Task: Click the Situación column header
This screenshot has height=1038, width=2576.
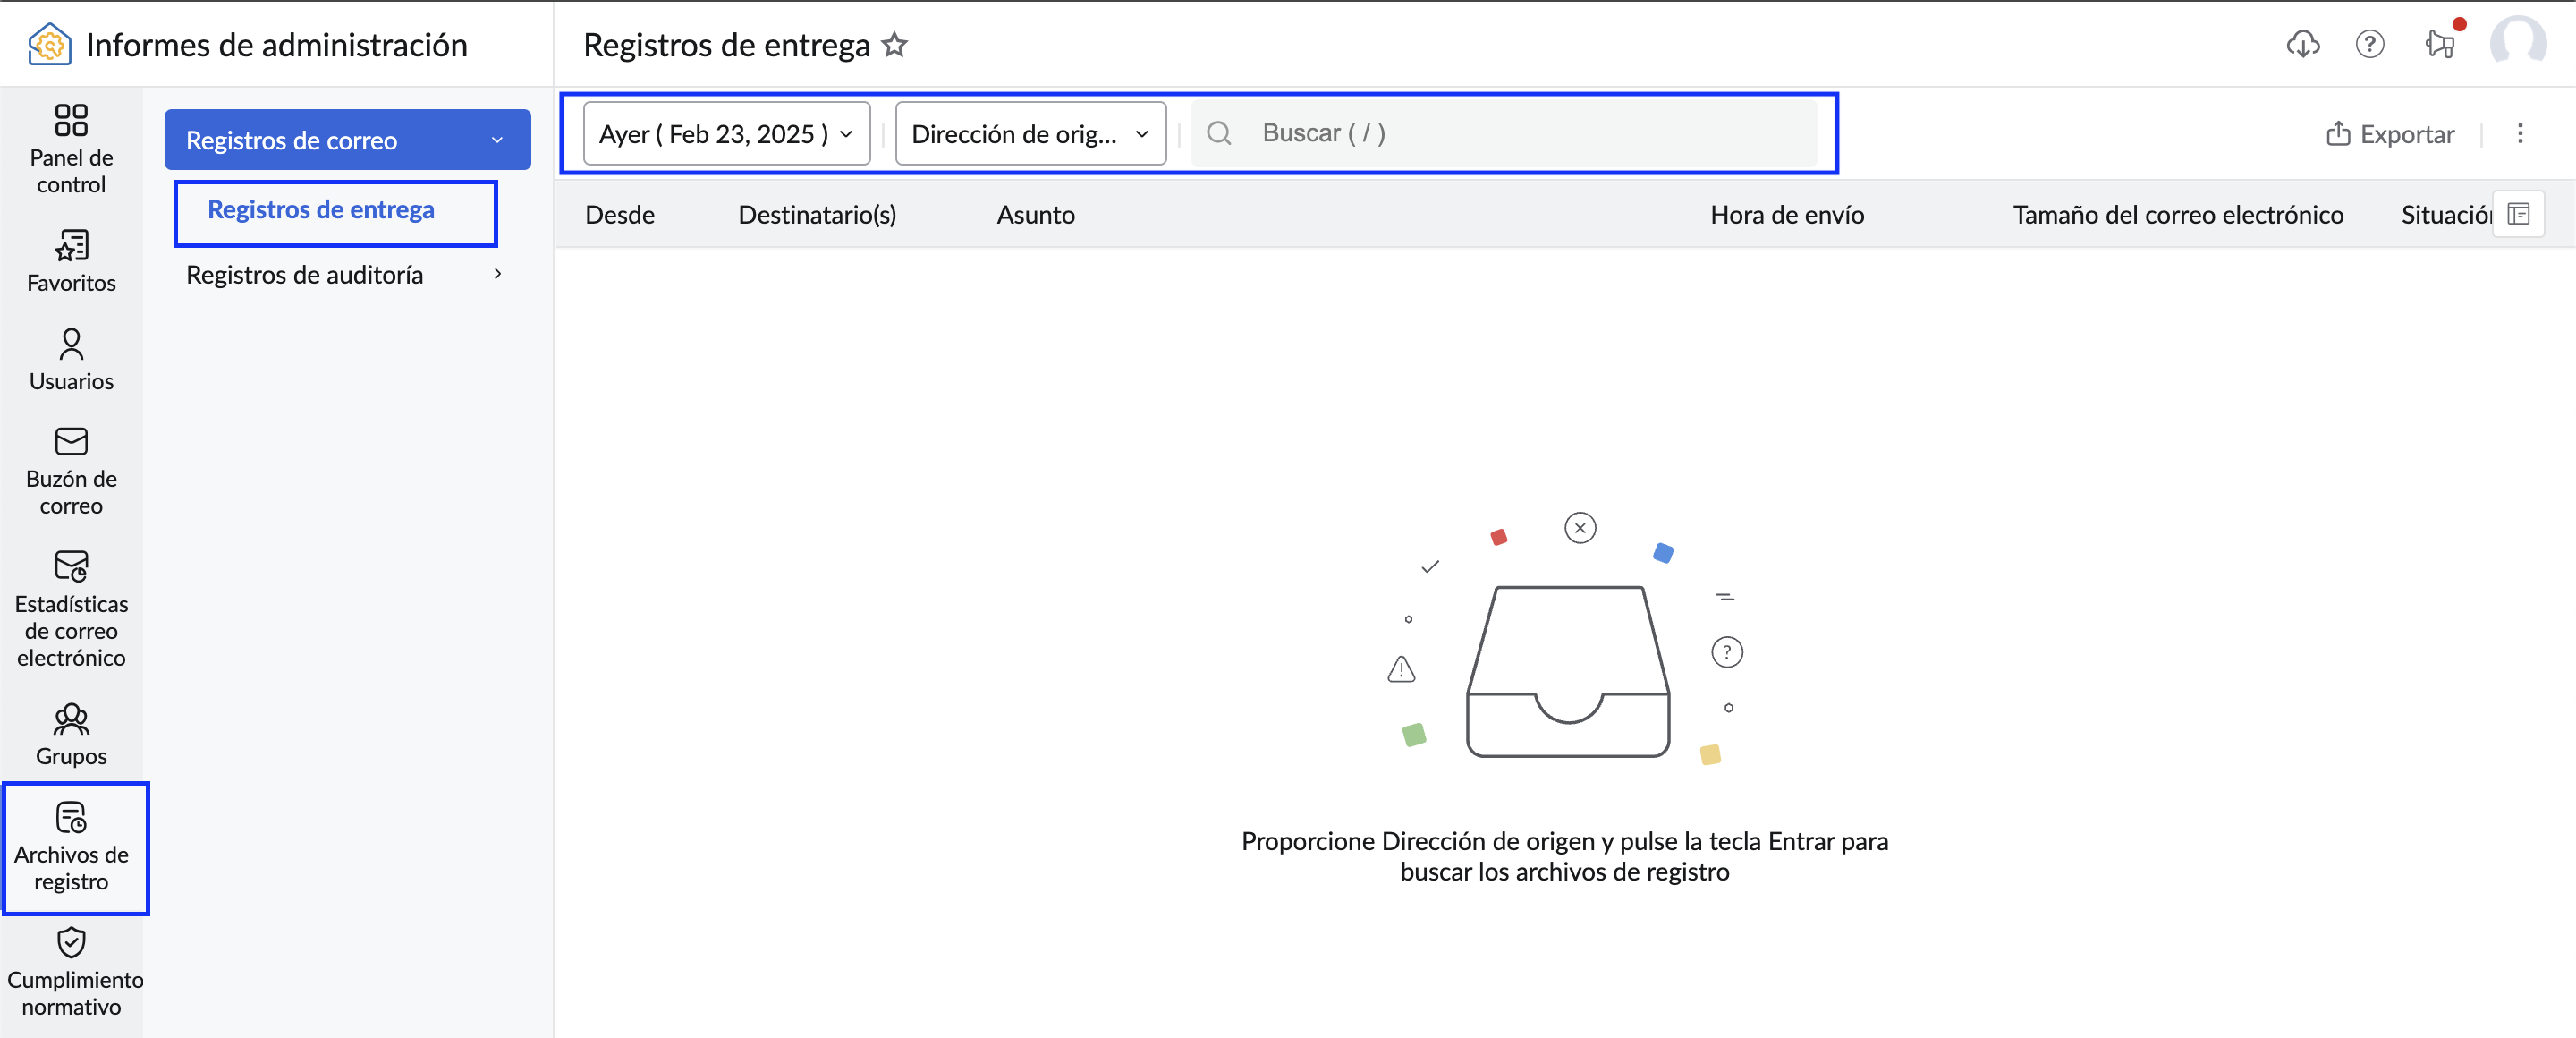Action: click(2445, 215)
